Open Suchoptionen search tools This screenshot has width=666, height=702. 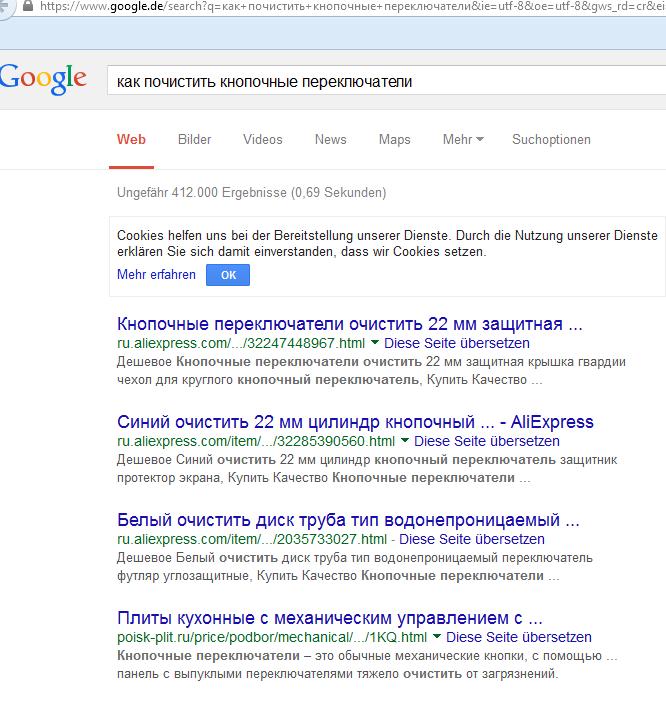pos(551,139)
